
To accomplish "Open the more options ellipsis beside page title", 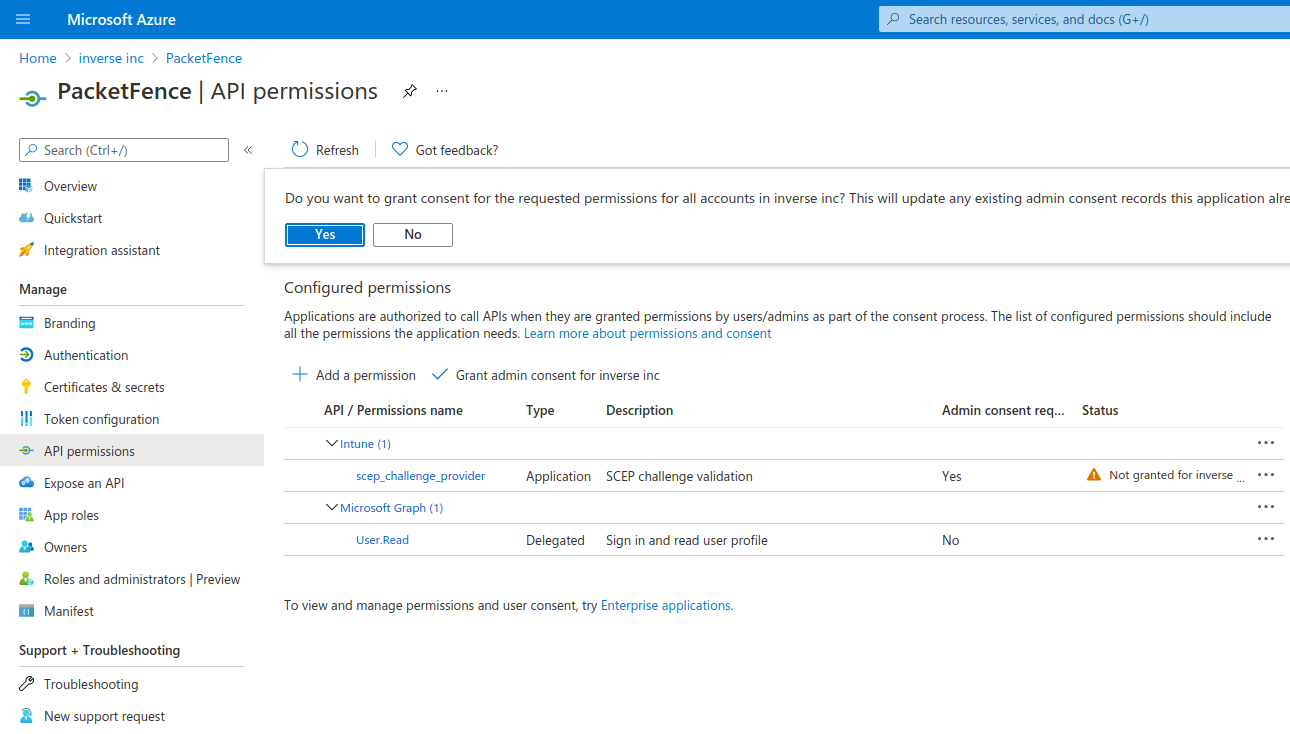I will pos(442,91).
